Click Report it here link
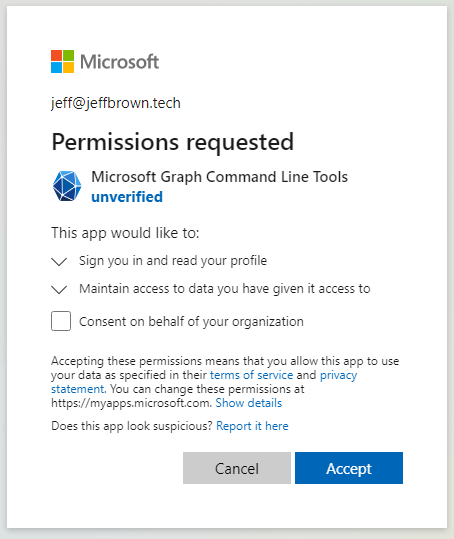 [252, 426]
